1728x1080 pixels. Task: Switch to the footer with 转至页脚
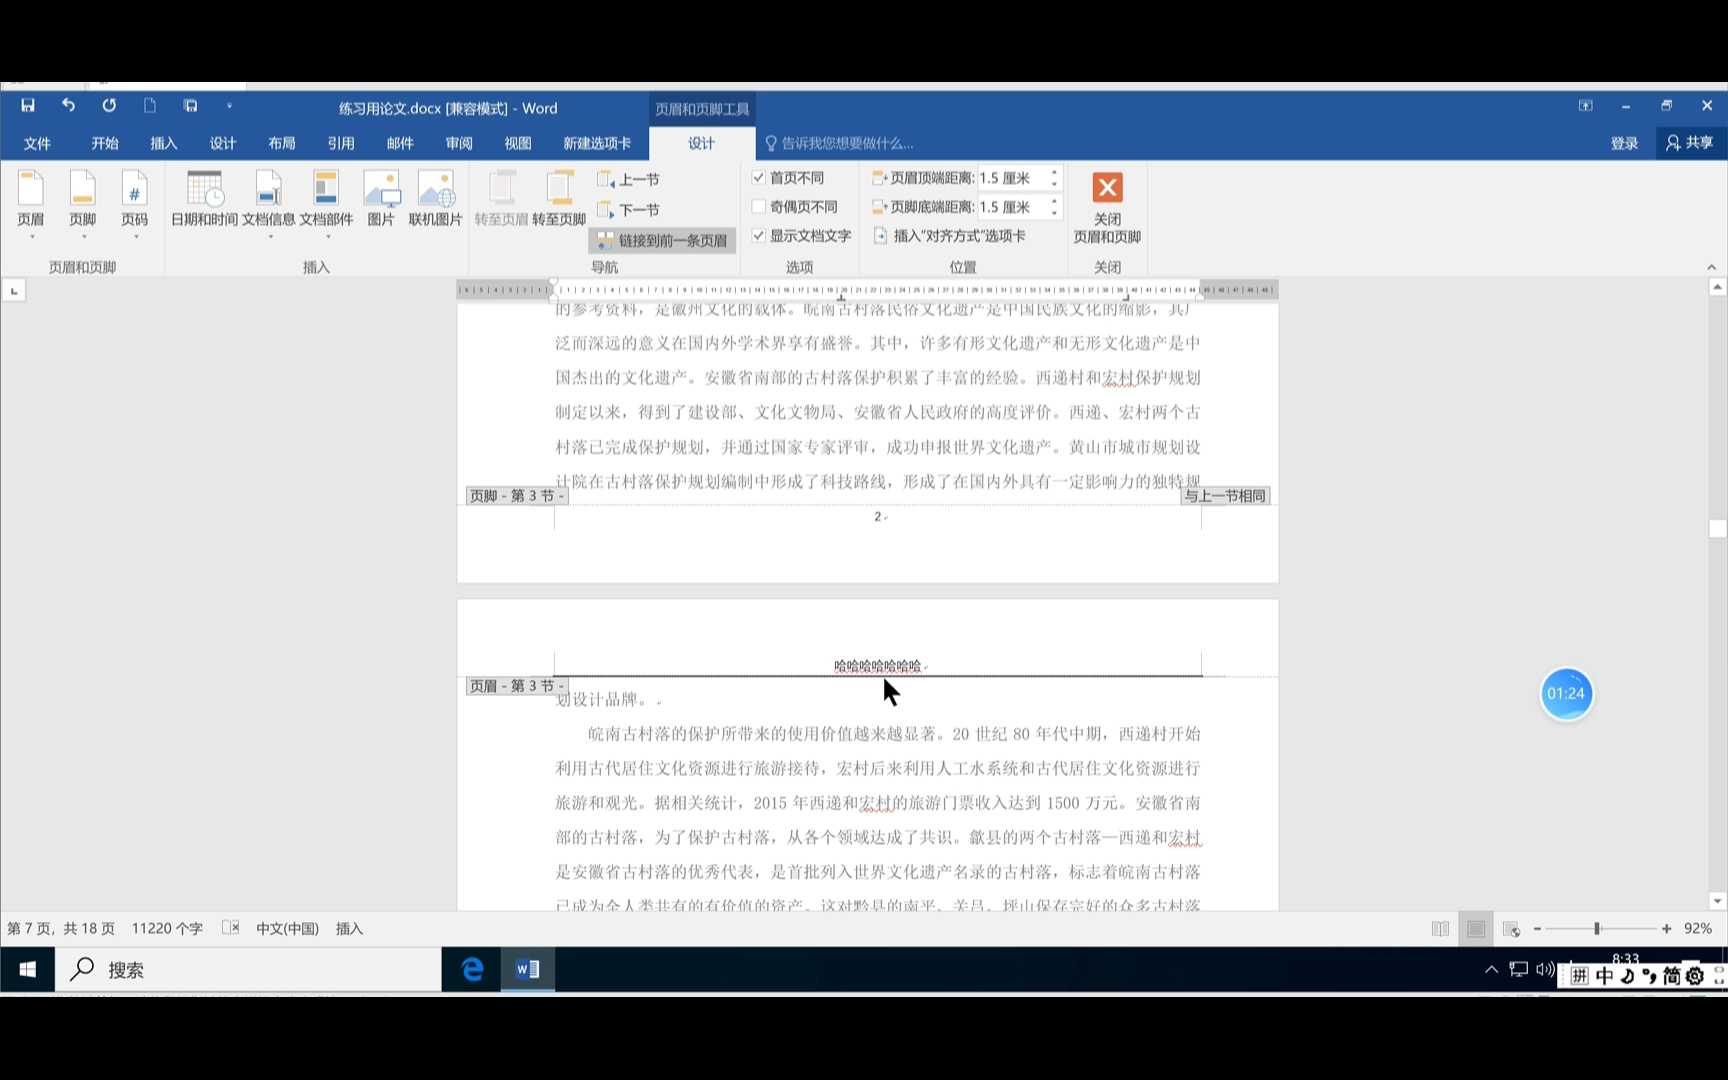[559, 198]
